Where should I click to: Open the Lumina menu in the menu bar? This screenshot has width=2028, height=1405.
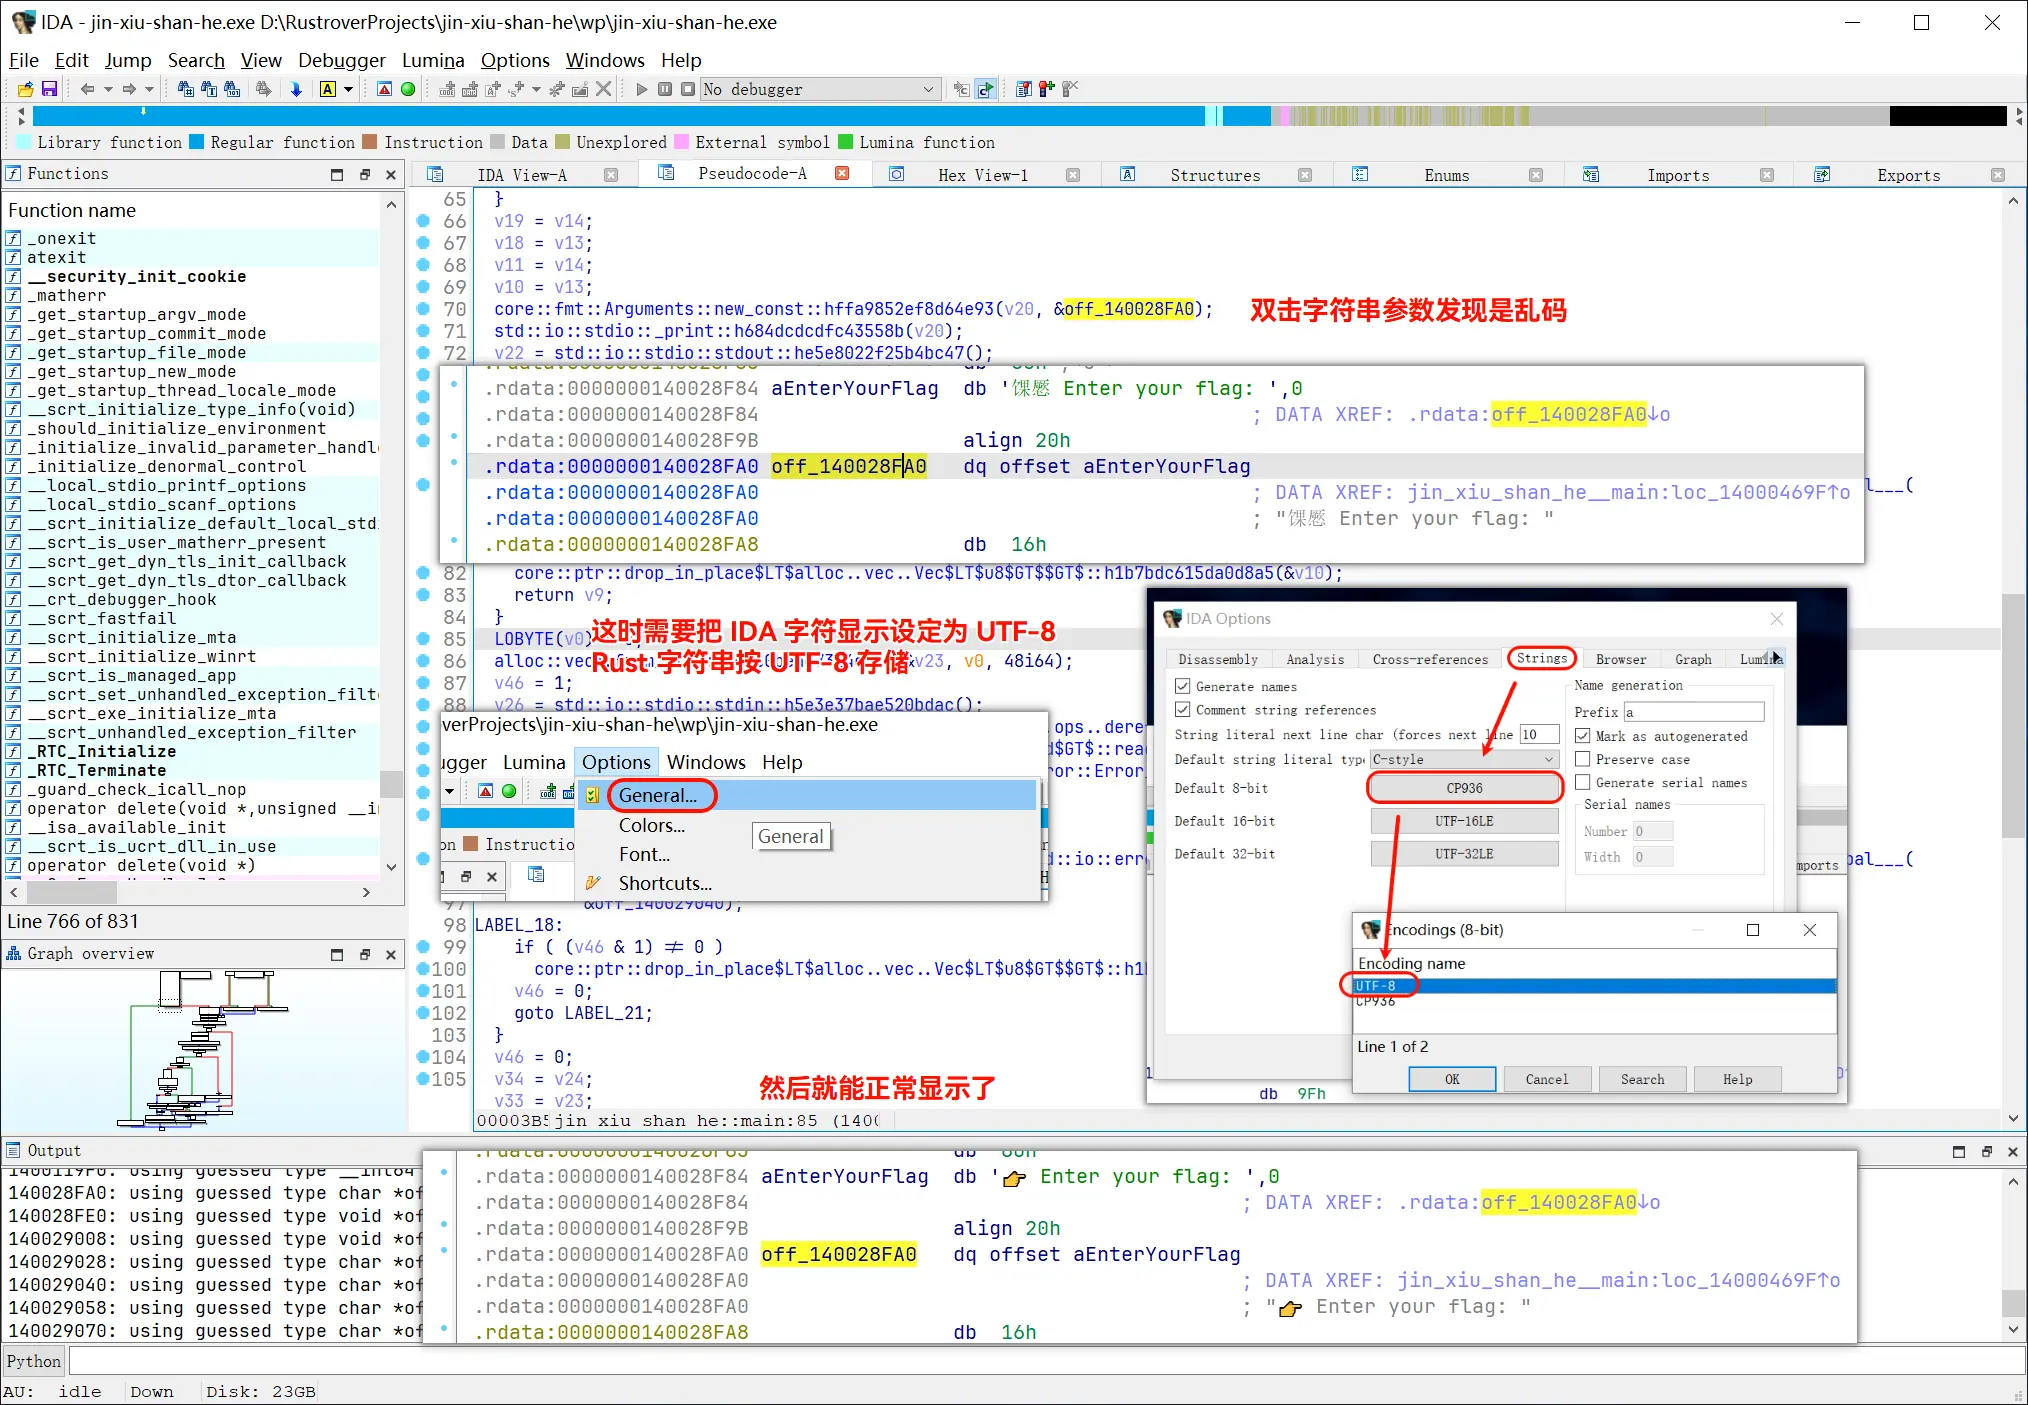pyautogui.click(x=433, y=60)
